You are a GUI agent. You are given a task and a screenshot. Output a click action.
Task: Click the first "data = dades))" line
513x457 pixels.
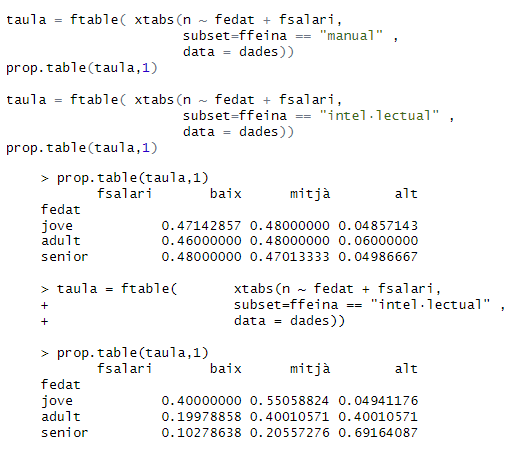point(238,52)
